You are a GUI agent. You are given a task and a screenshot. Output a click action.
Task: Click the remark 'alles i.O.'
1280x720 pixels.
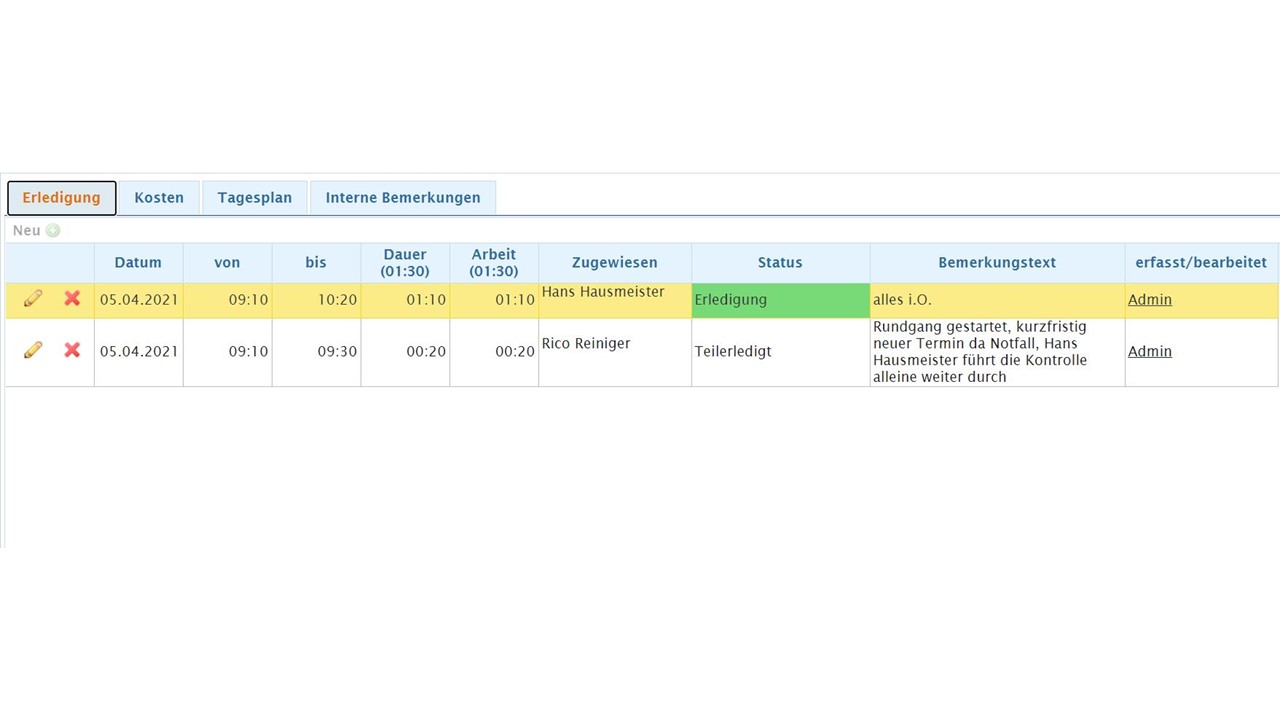[902, 299]
